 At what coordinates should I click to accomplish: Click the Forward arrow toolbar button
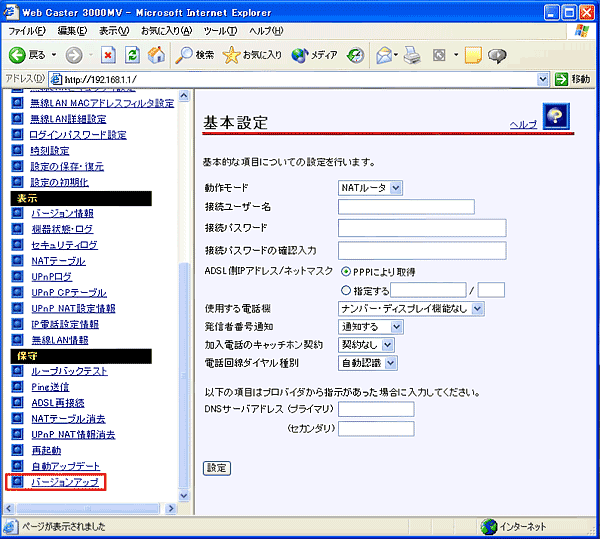(74, 55)
